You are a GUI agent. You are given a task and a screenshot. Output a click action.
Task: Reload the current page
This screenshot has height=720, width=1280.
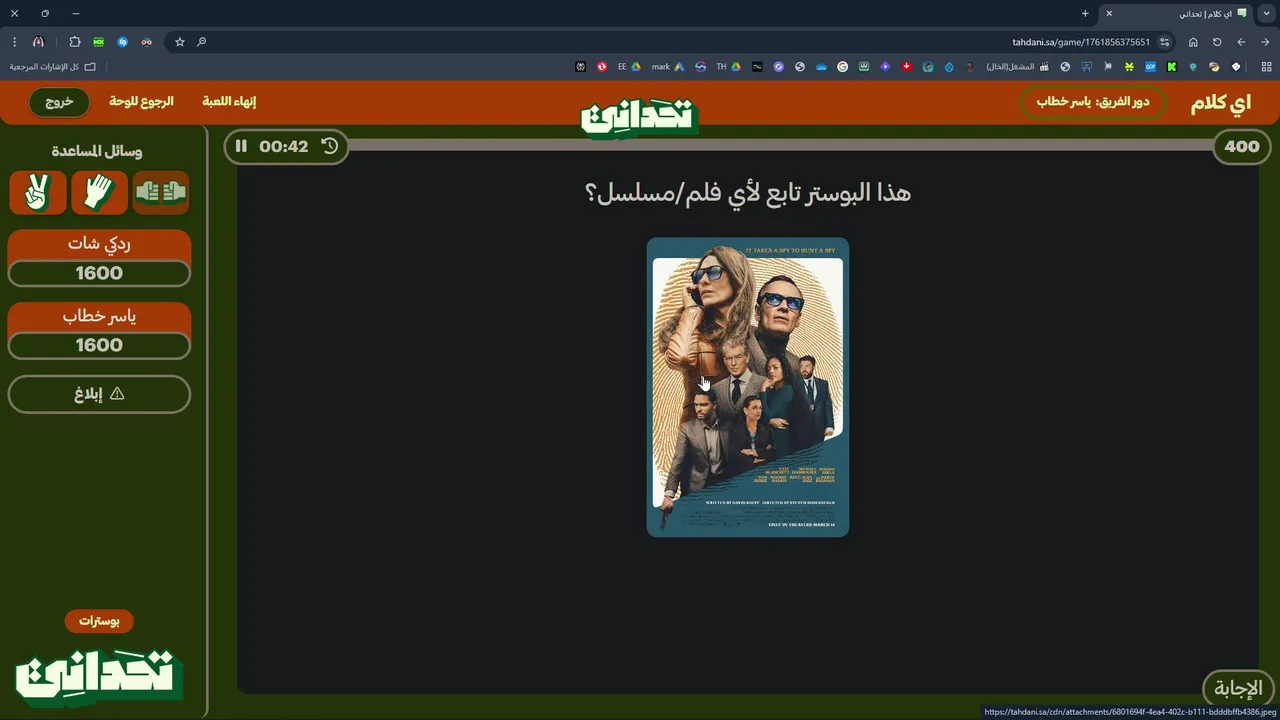1217,42
